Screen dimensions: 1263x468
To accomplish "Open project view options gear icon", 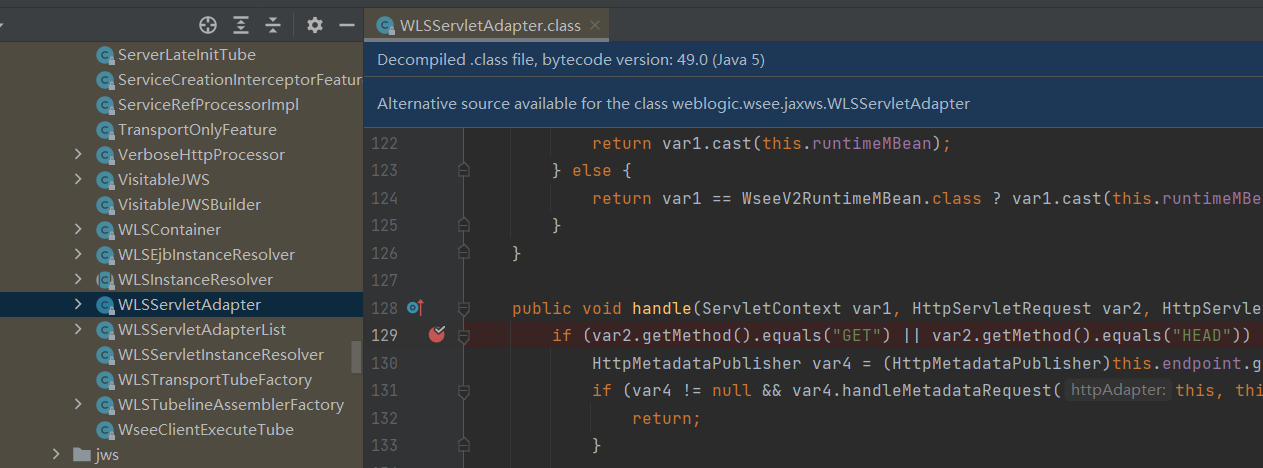I will coord(315,25).
